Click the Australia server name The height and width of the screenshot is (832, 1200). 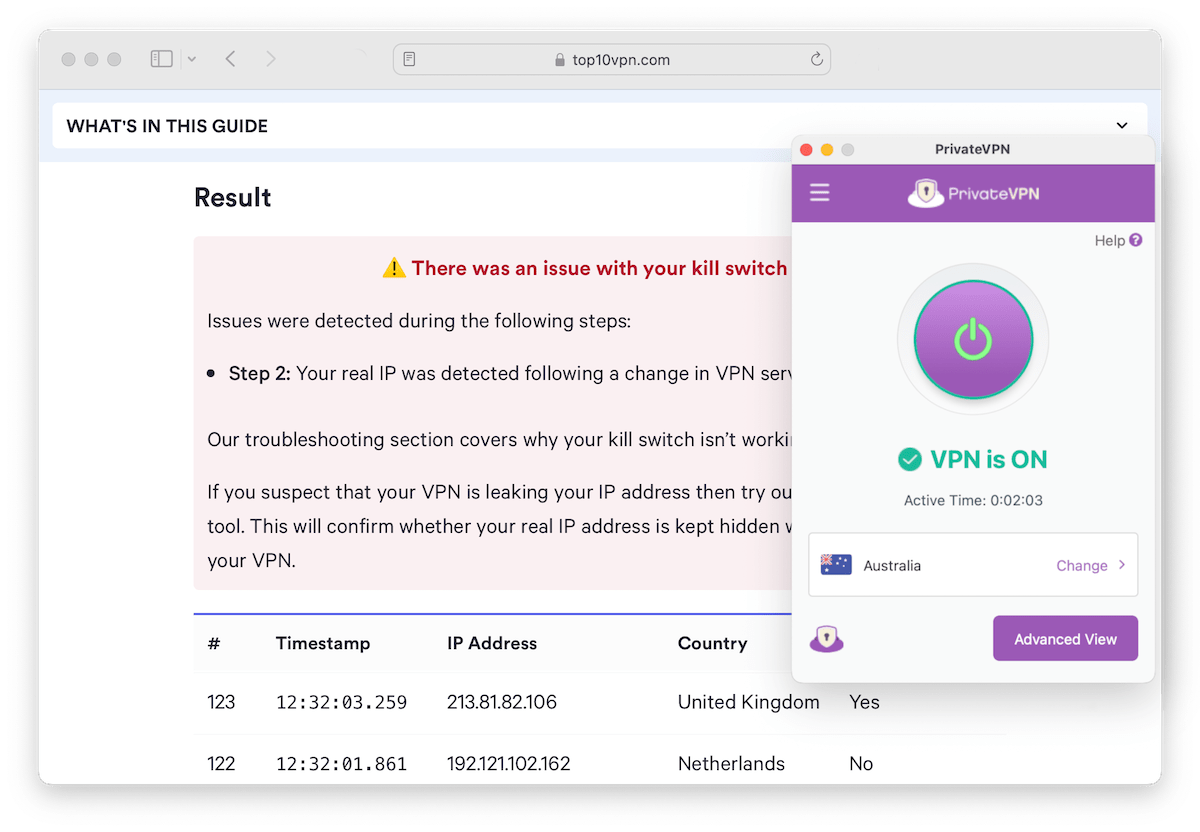(x=892, y=565)
